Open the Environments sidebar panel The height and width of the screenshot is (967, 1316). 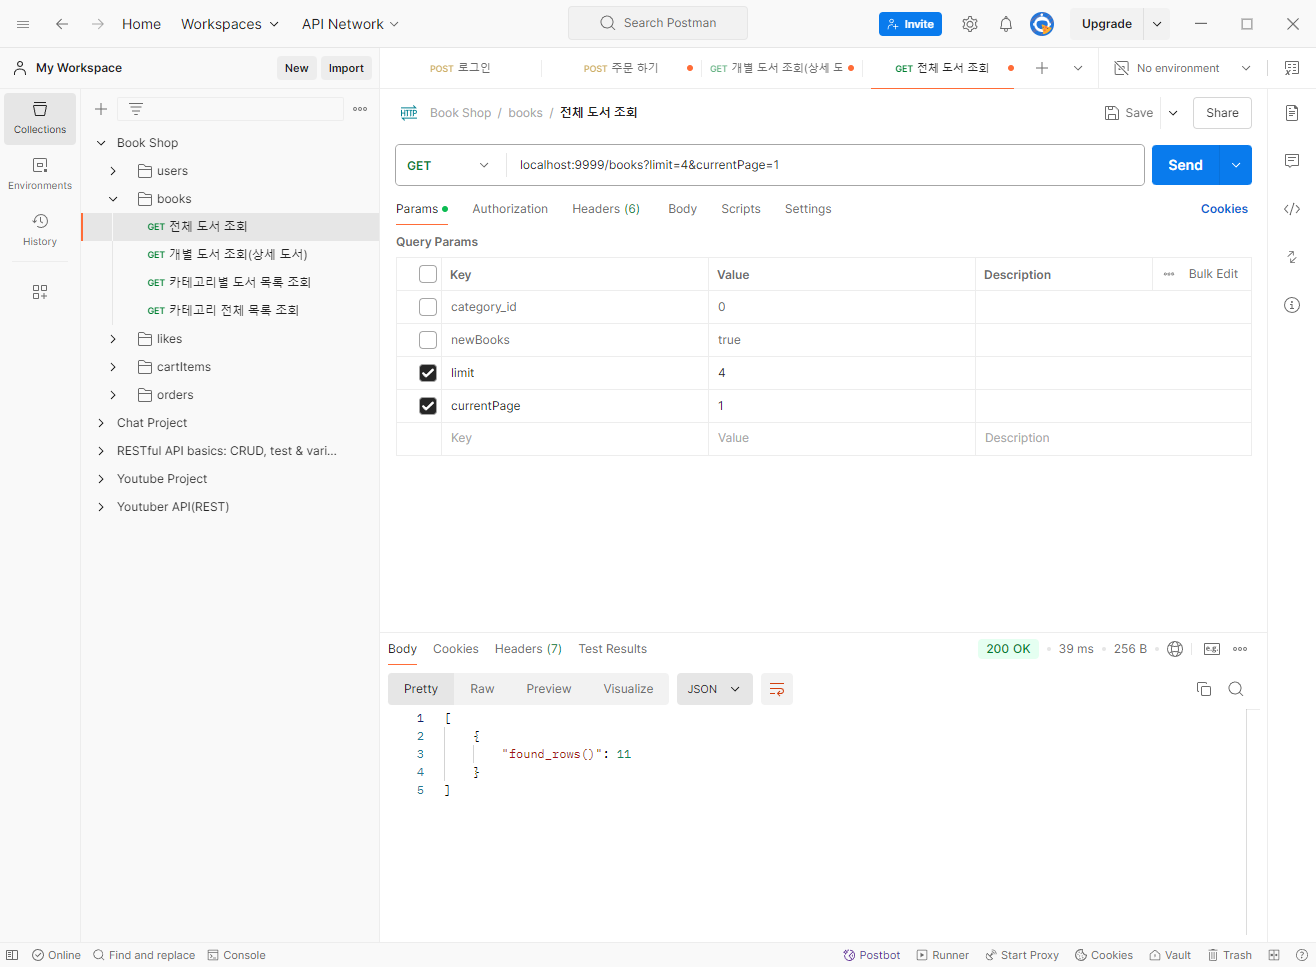pos(40,174)
